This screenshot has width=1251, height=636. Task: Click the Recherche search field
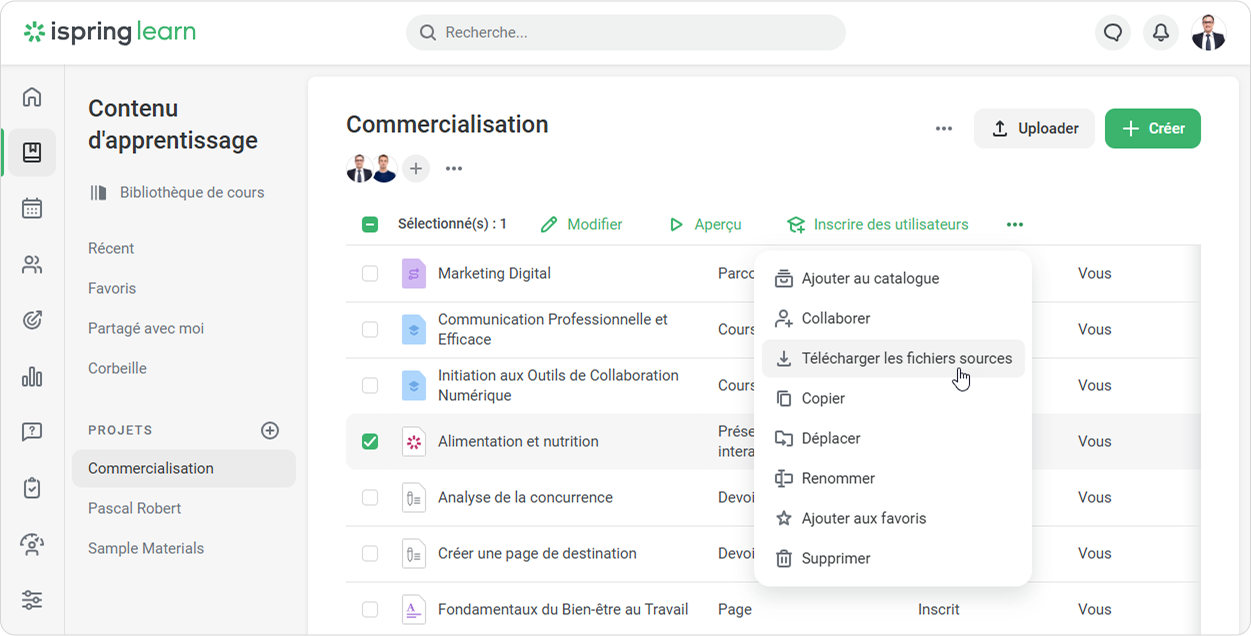point(625,33)
